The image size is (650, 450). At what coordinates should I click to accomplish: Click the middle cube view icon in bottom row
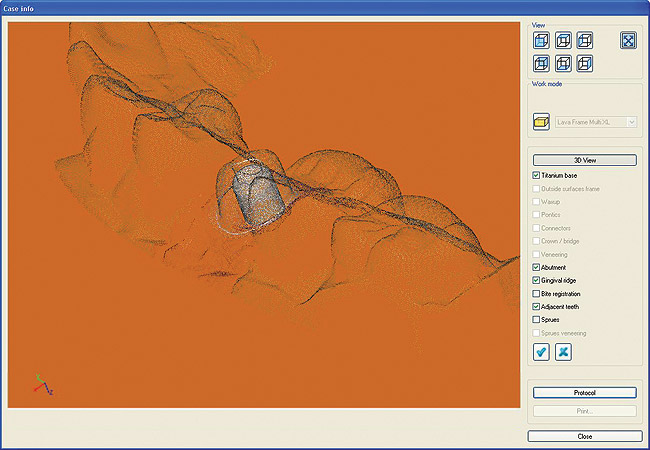coord(563,63)
